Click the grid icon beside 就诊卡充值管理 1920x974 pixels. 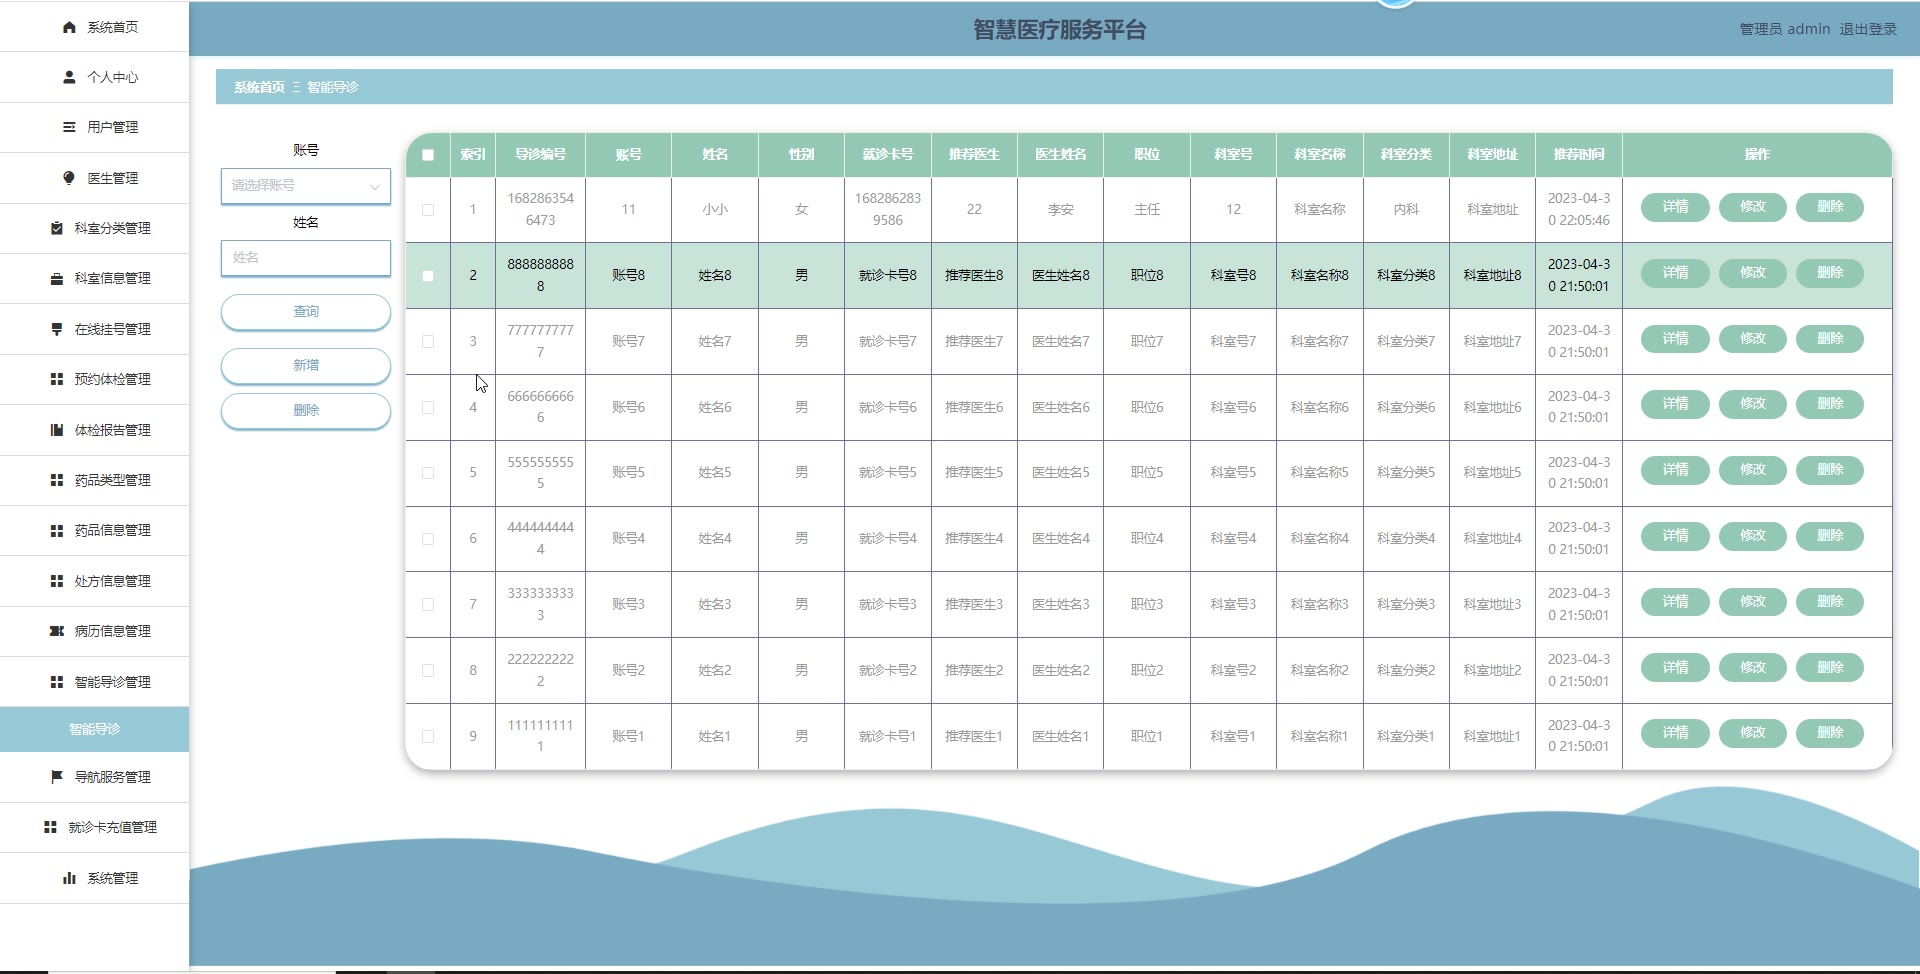(x=50, y=827)
